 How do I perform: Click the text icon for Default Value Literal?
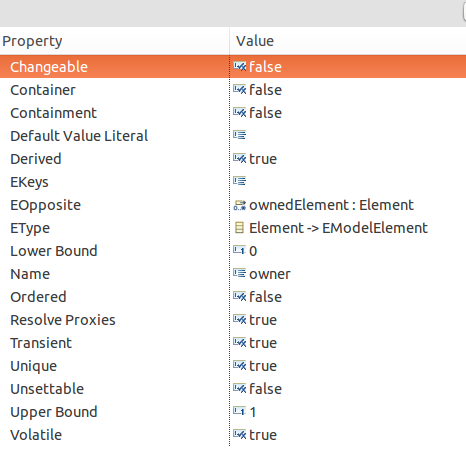pyautogui.click(x=240, y=135)
